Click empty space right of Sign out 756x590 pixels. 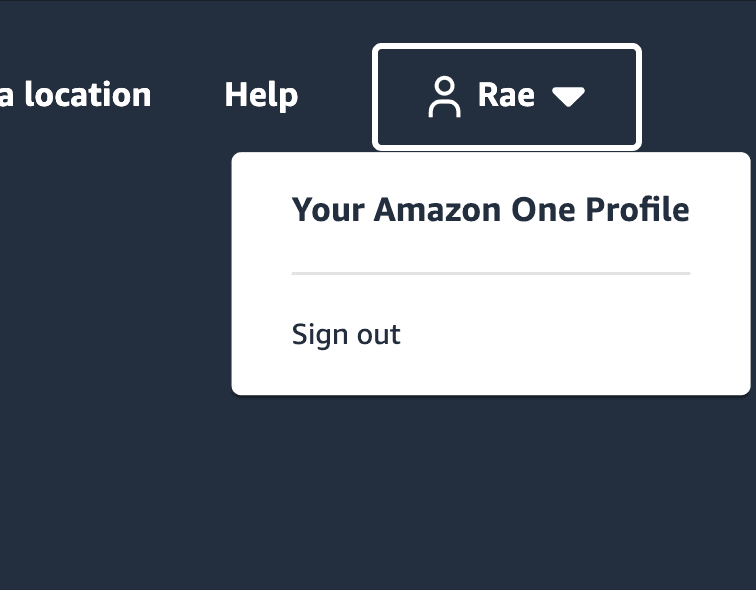point(569,335)
